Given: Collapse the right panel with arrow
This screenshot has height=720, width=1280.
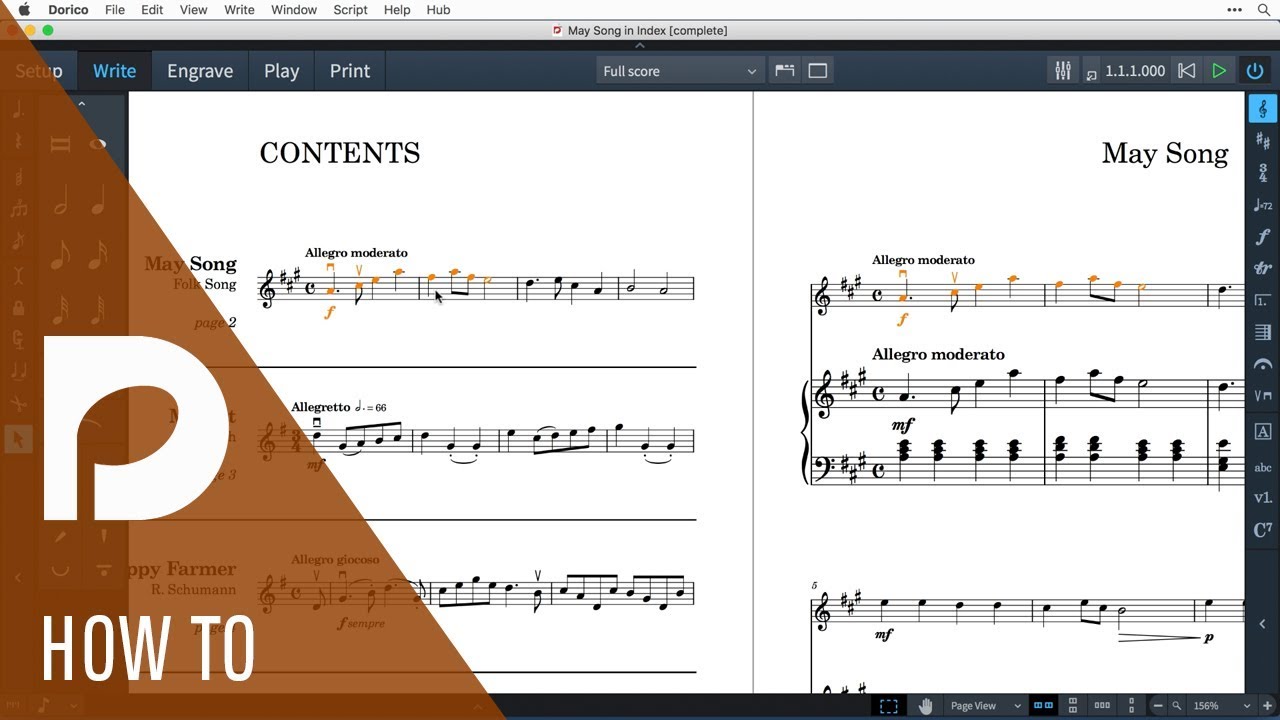Looking at the screenshot, I should point(1262,624).
